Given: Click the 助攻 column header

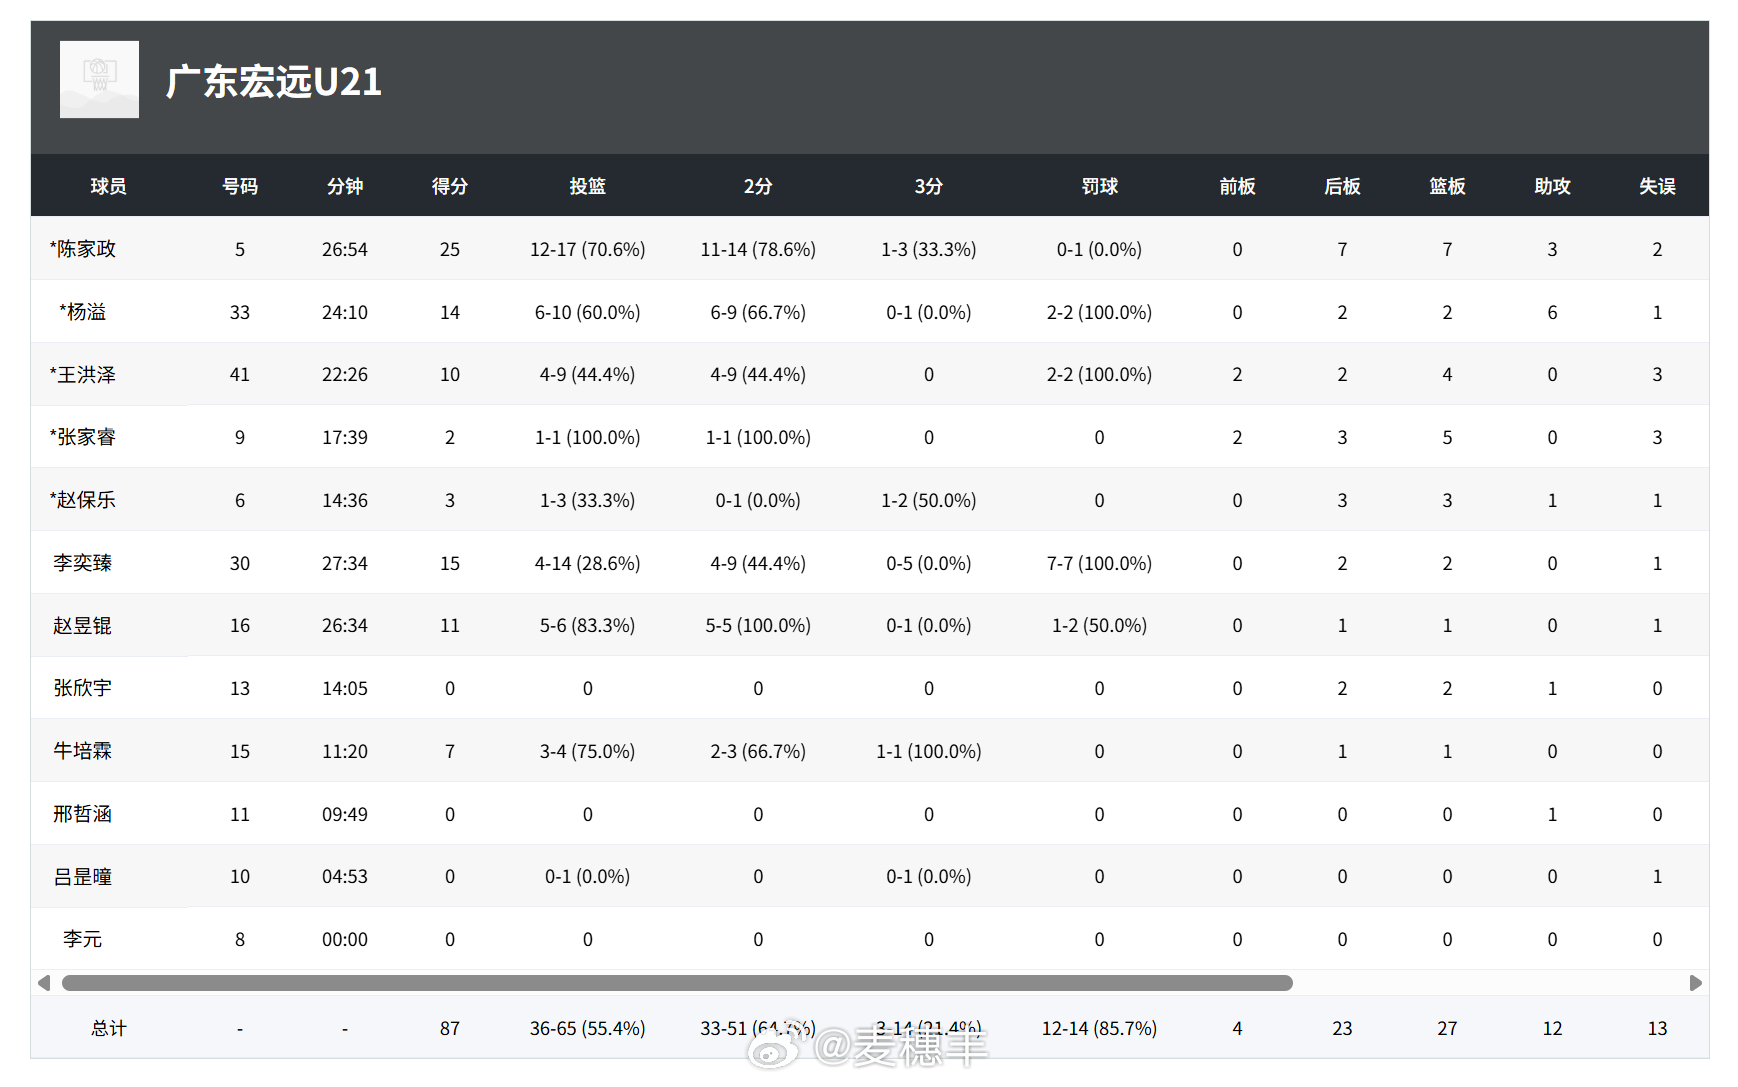Looking at the screenshot, I should tap(1552, 186).
